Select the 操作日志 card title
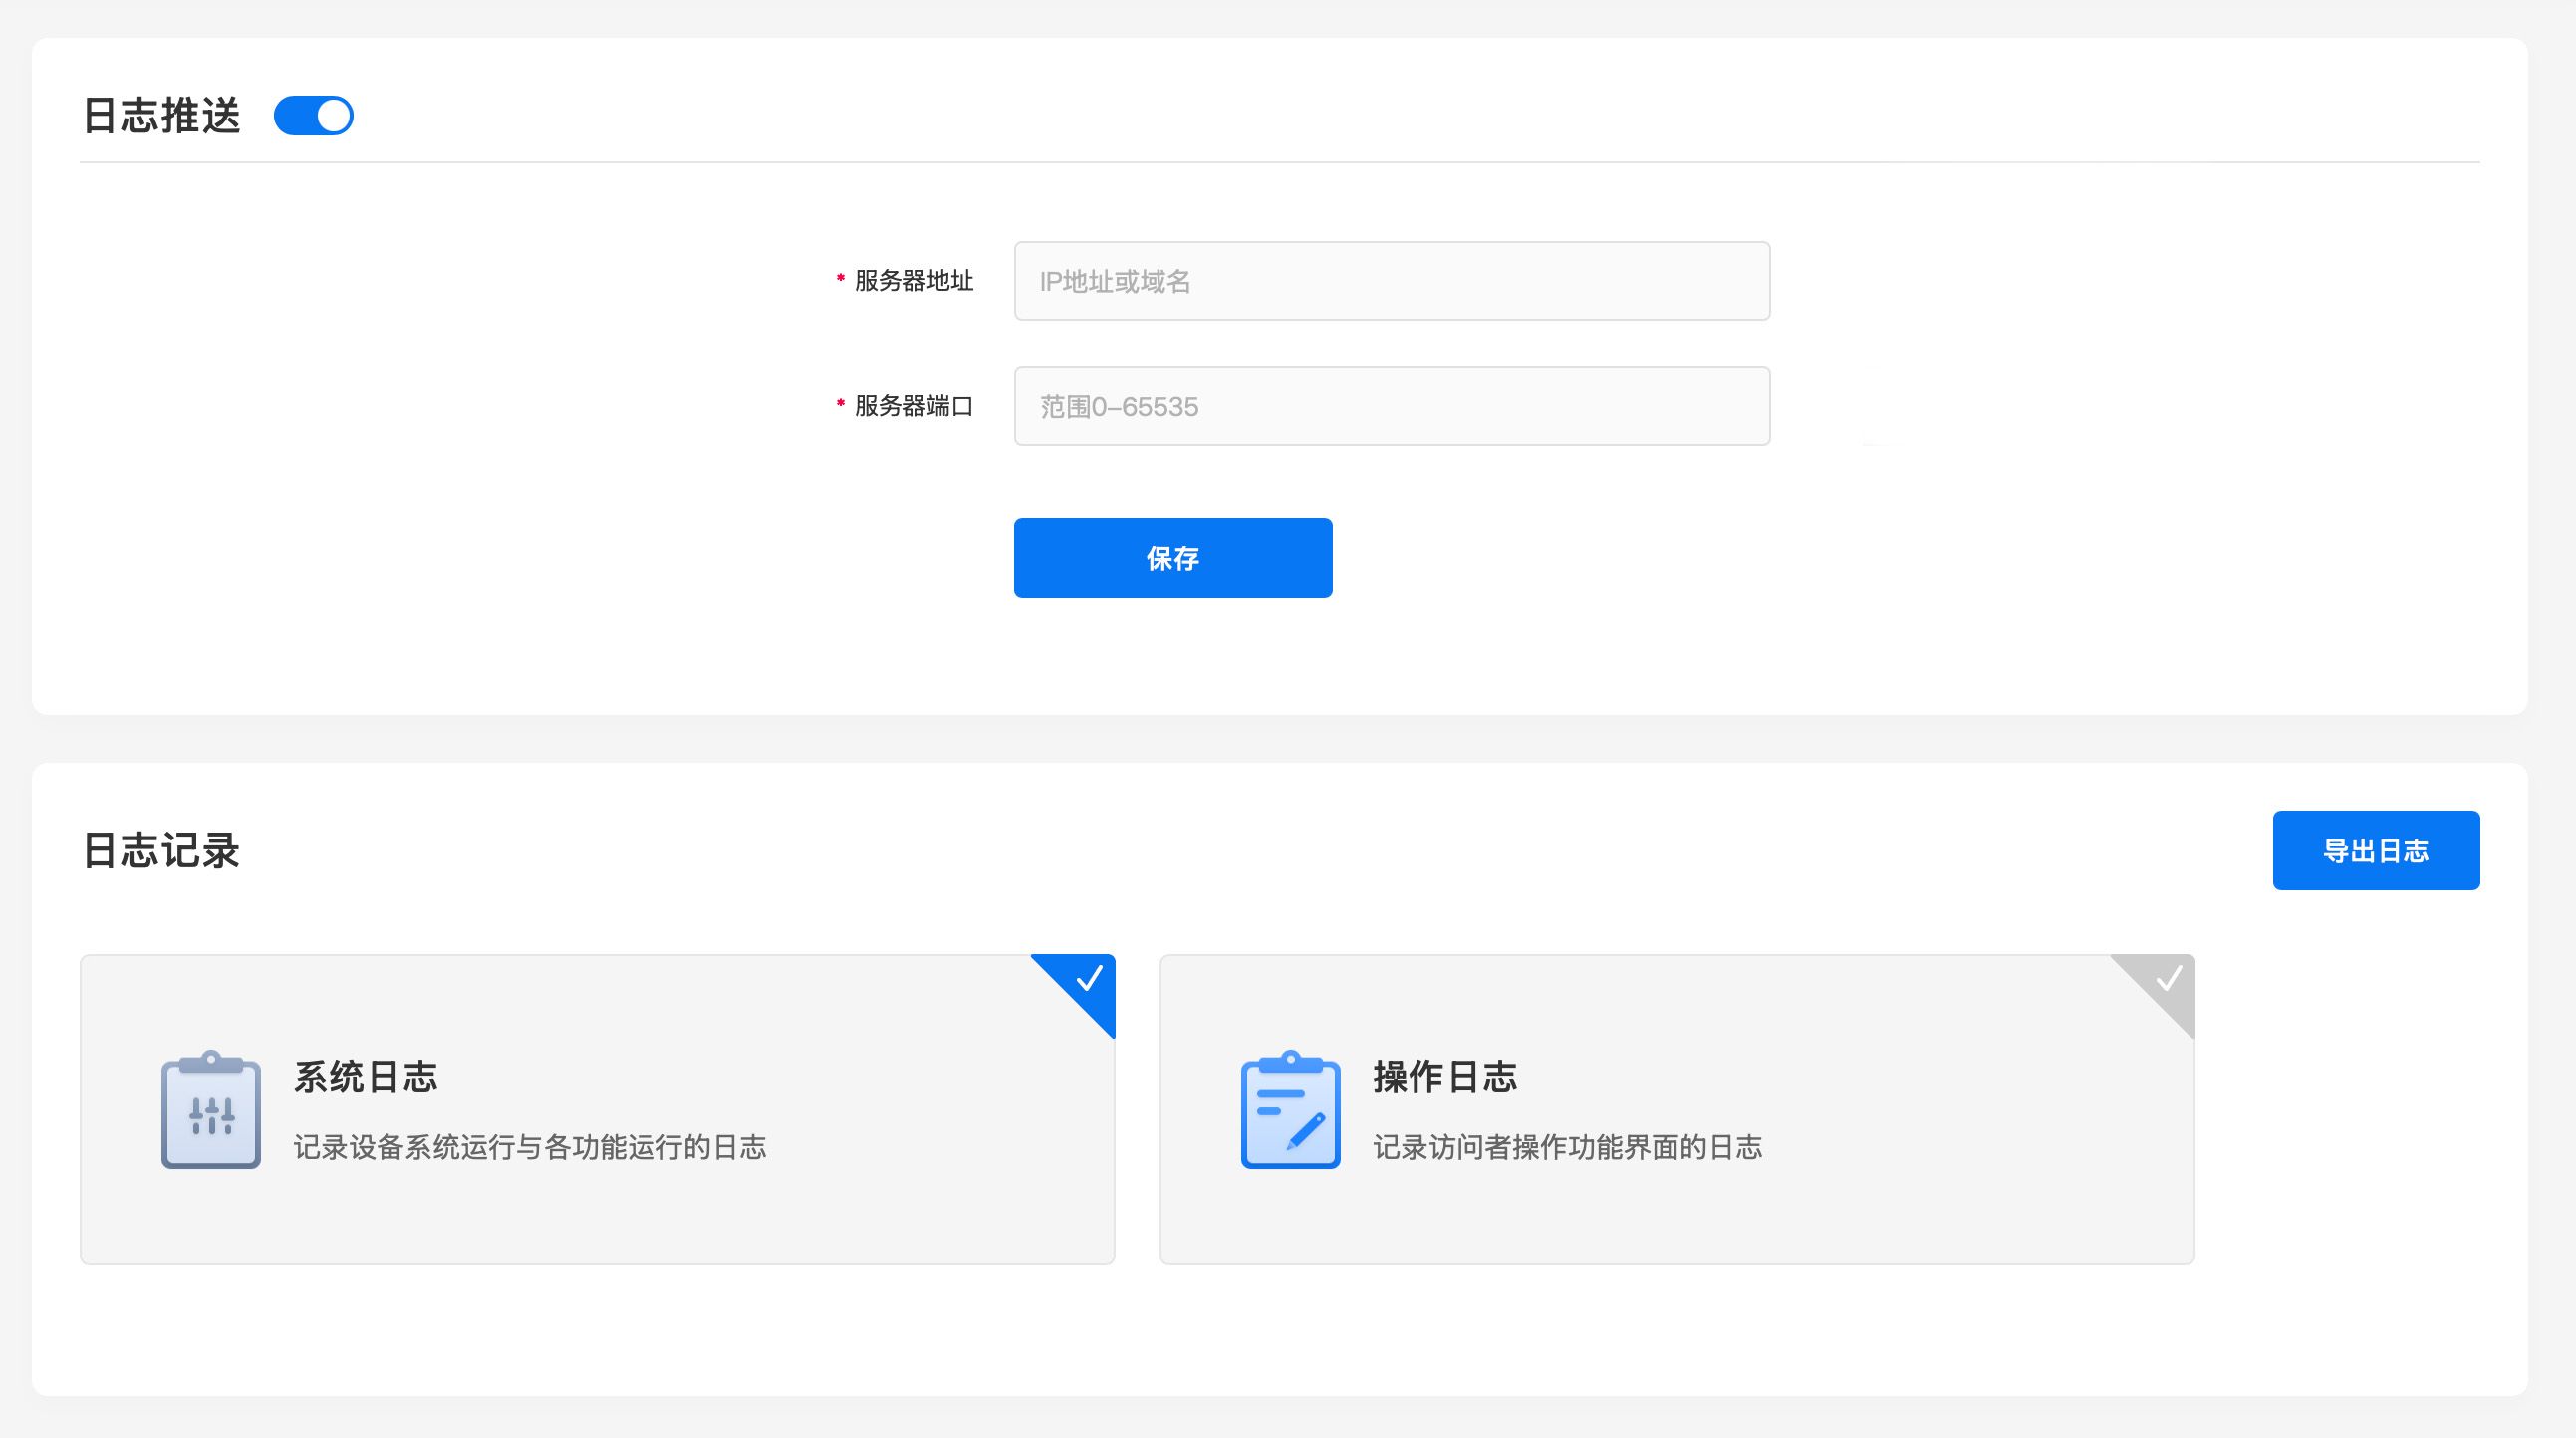The height and width of the screenshot is (1438, 2576). [1445, 1078]
